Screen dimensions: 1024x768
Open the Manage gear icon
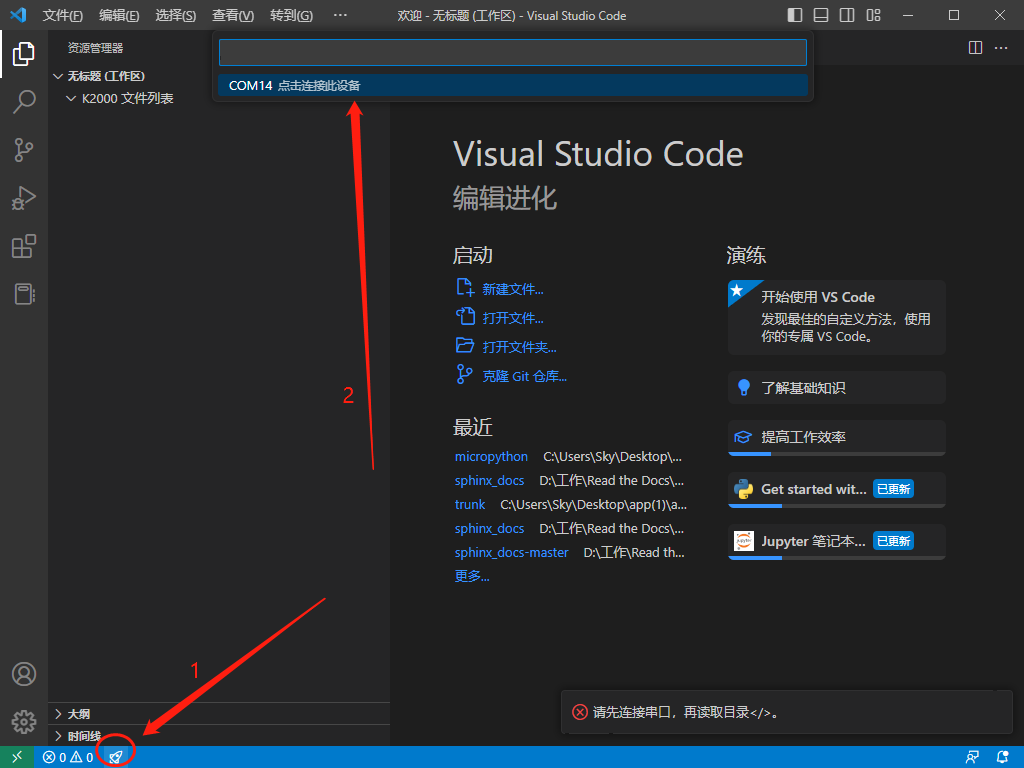[24, 722]
